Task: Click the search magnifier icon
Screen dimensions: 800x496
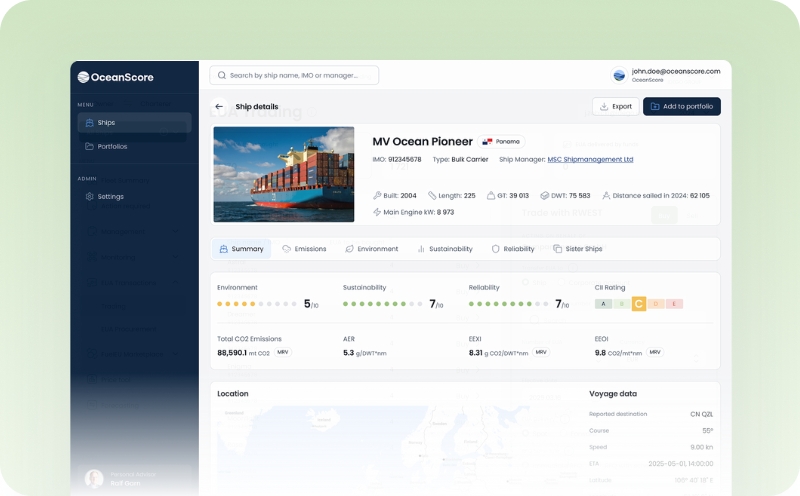Action: (221, 75)
